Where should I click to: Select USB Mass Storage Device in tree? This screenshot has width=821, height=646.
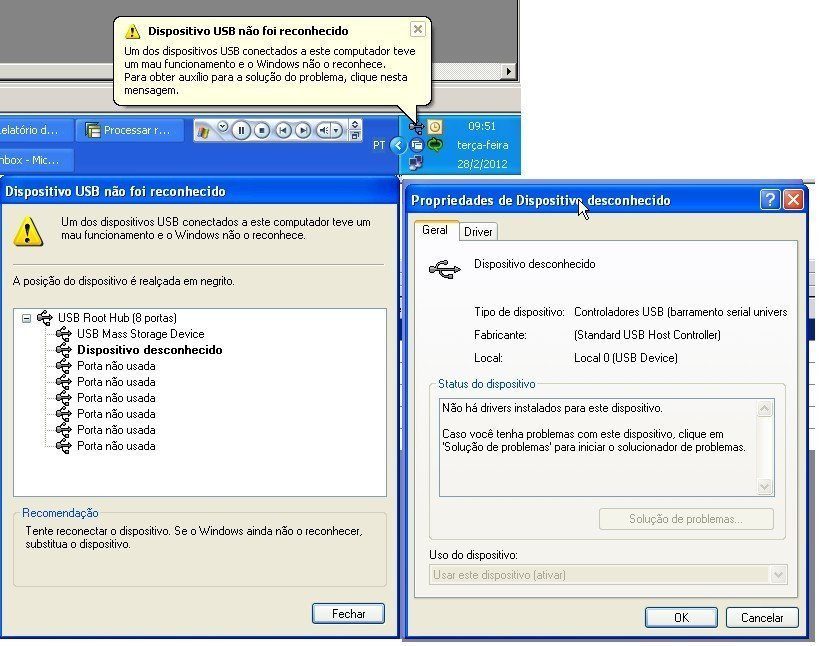pyautogui.click(x=140, y=334)
